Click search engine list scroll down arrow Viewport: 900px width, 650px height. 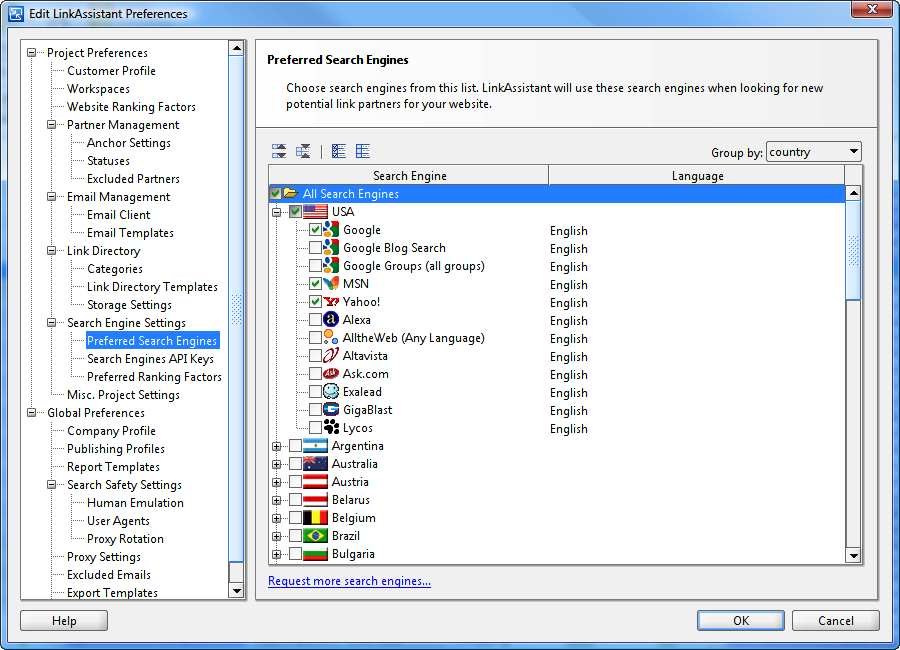coord(854,555)
